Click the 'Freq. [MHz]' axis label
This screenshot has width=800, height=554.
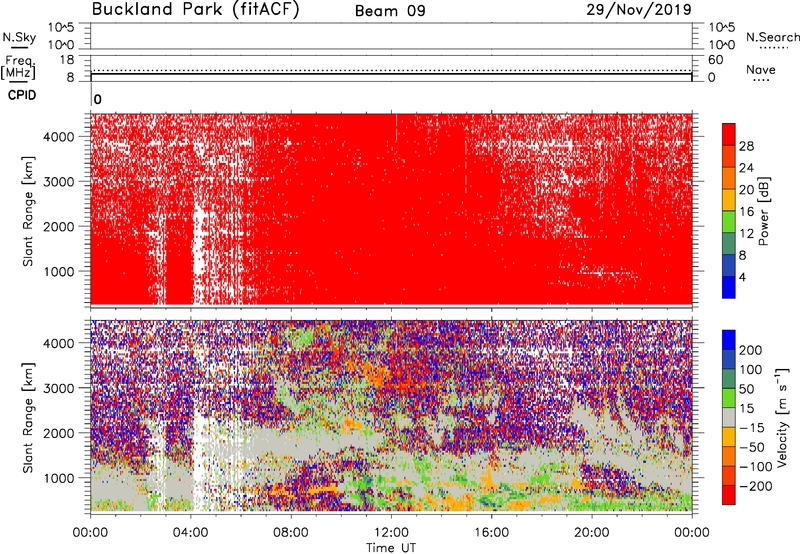[x=18, y=67]
